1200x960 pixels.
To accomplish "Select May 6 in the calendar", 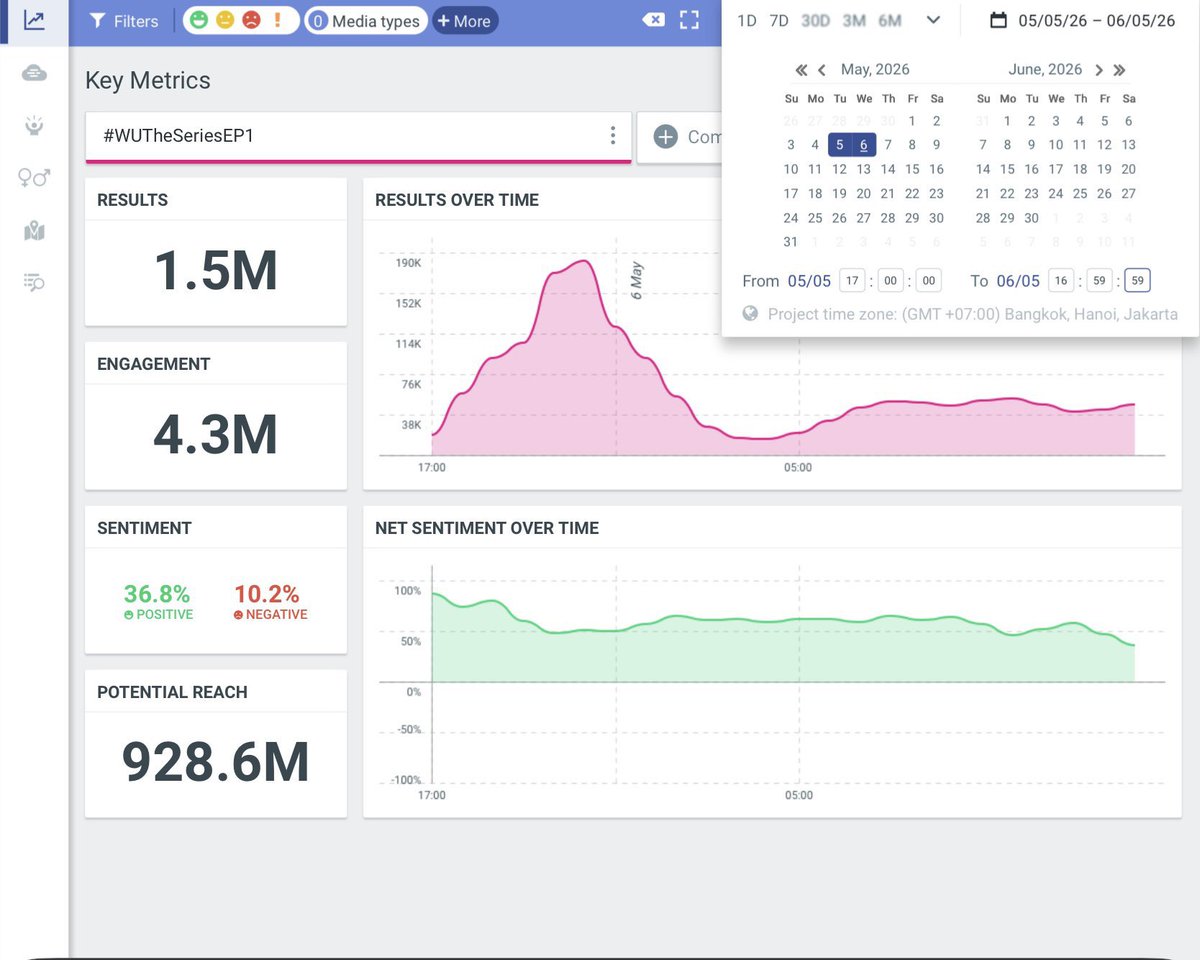I will click(x=864, y=145).
